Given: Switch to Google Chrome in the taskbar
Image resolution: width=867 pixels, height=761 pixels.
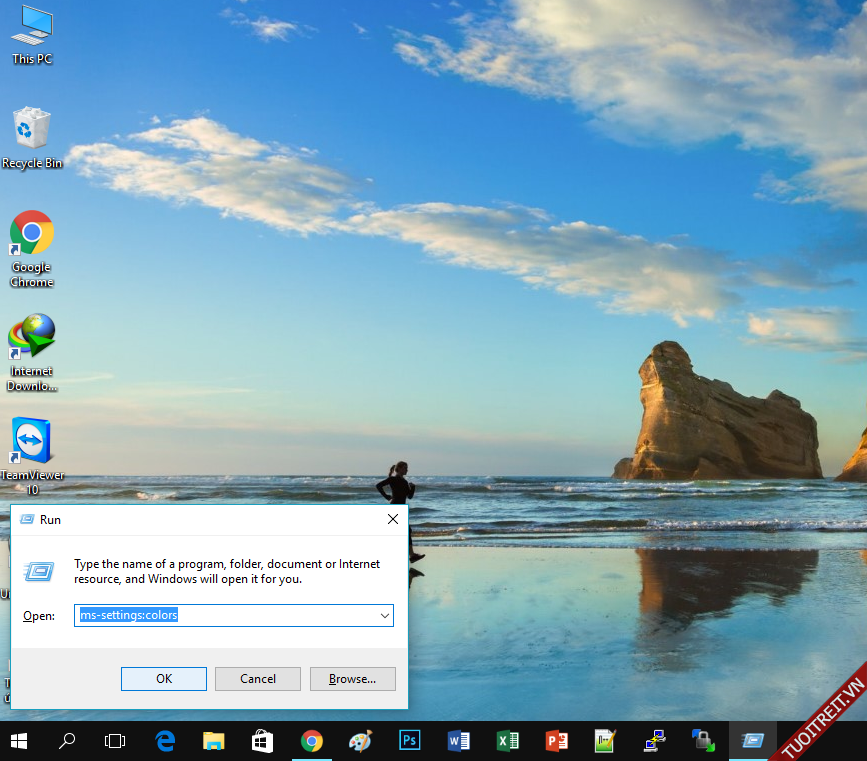Looking at the screenshot, I should click(312, 741).
